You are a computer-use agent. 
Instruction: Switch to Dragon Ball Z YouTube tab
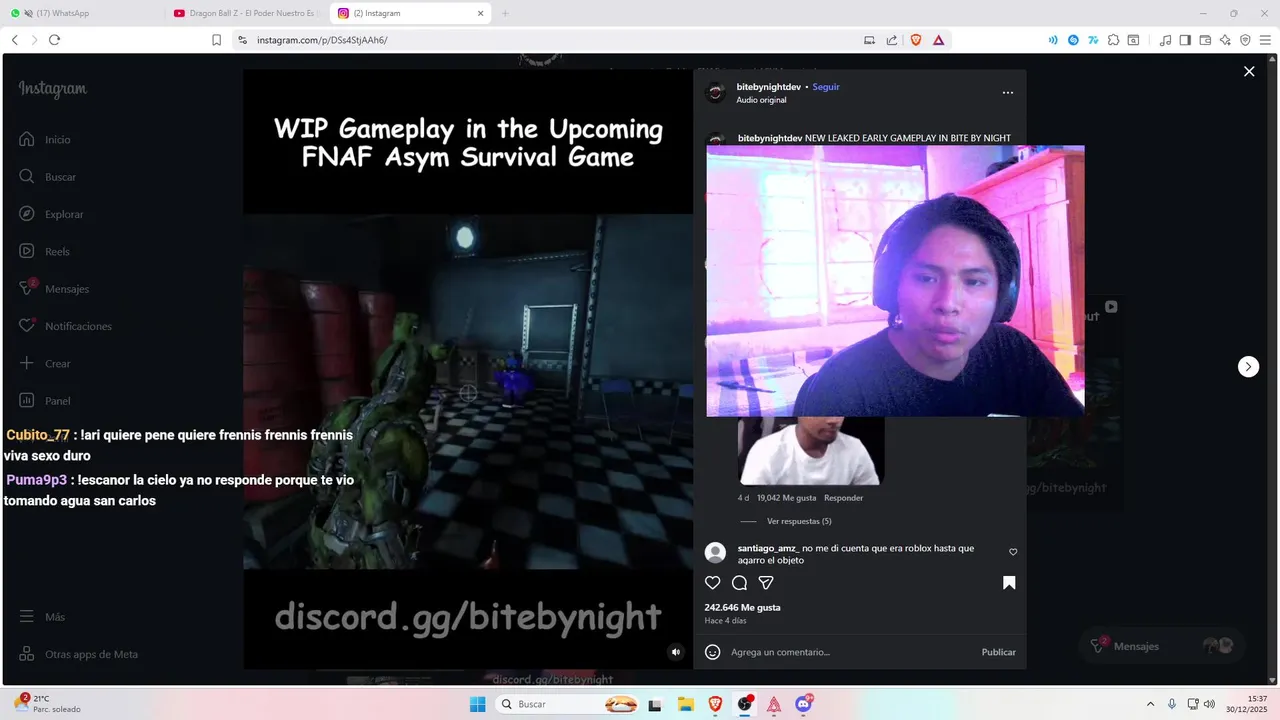pyautogui.click(x=245, y=13)
